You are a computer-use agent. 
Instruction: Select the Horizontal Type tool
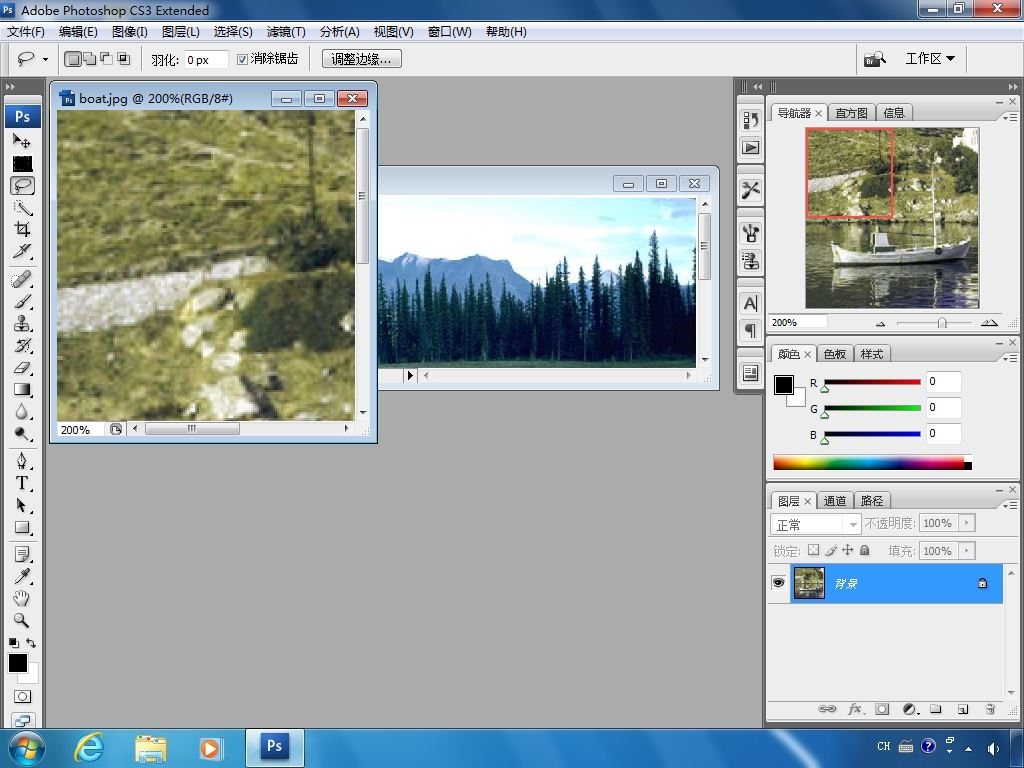[x=22, y=483]
